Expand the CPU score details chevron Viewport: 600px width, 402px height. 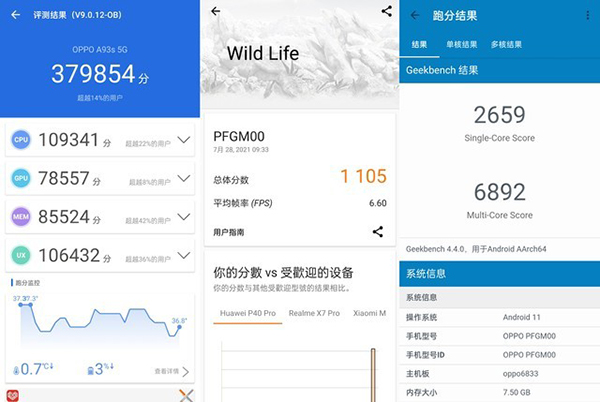coord(182,140)
